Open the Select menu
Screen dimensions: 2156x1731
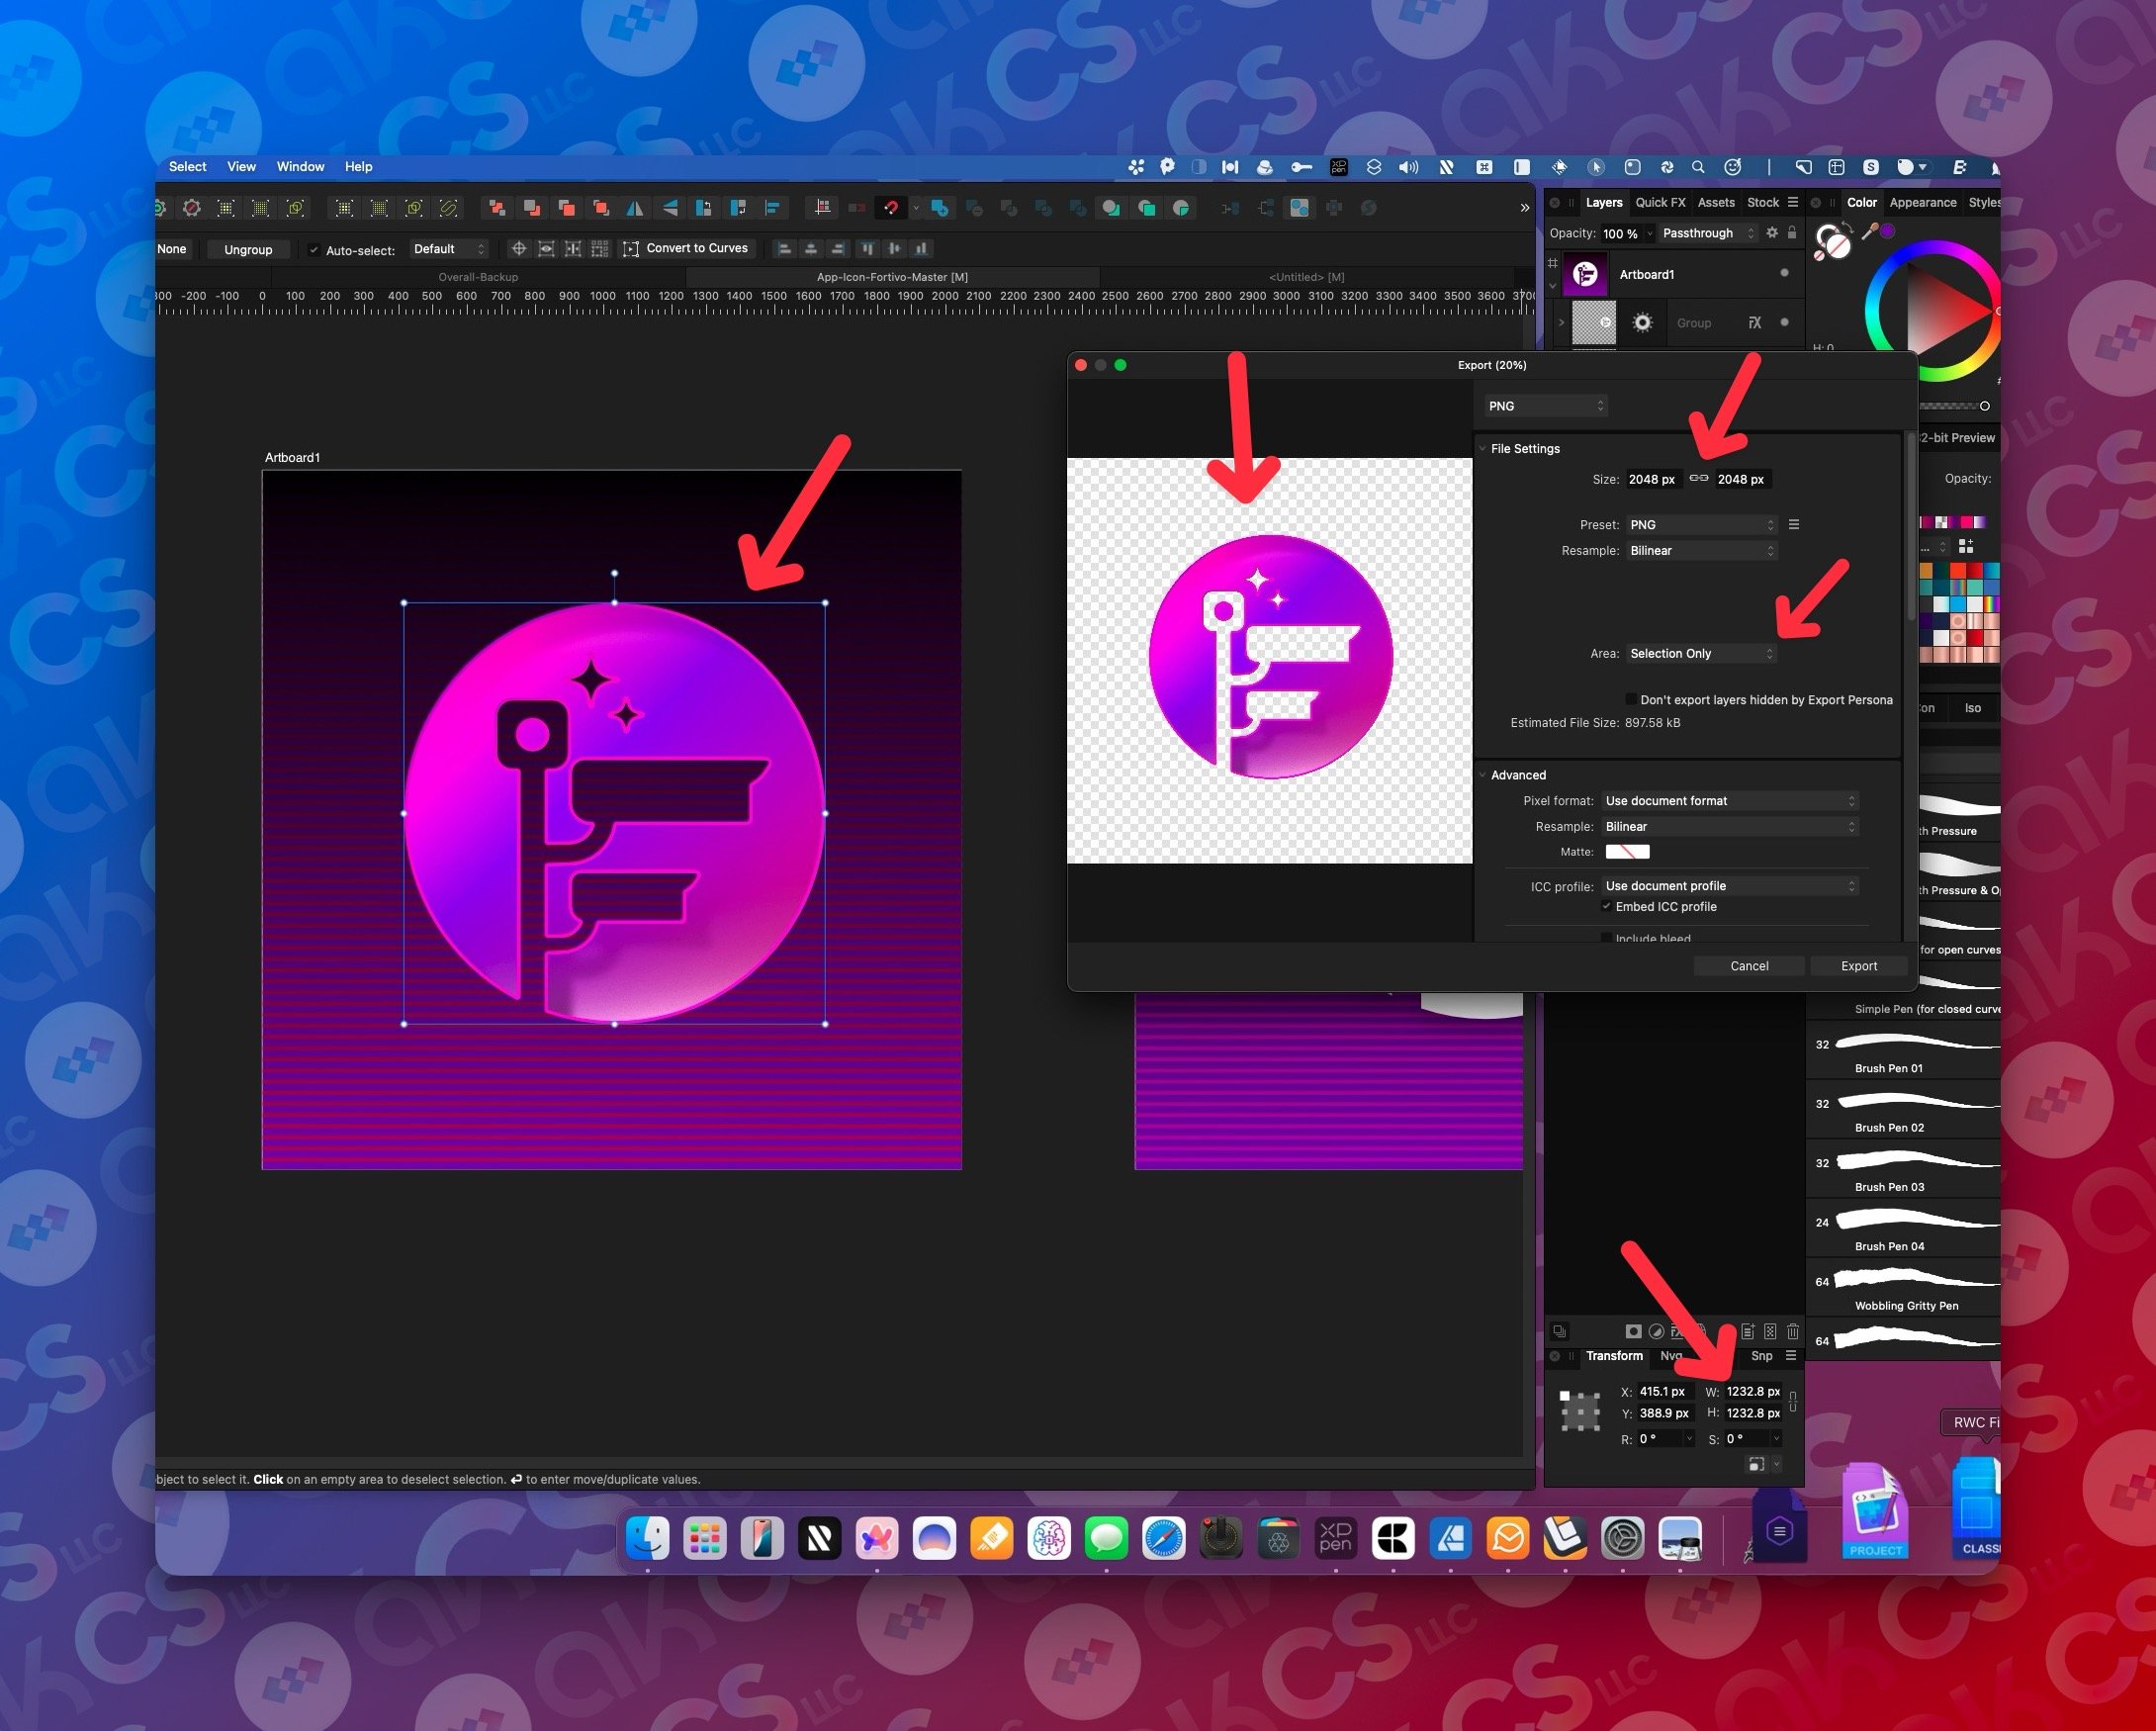(187, 167)
